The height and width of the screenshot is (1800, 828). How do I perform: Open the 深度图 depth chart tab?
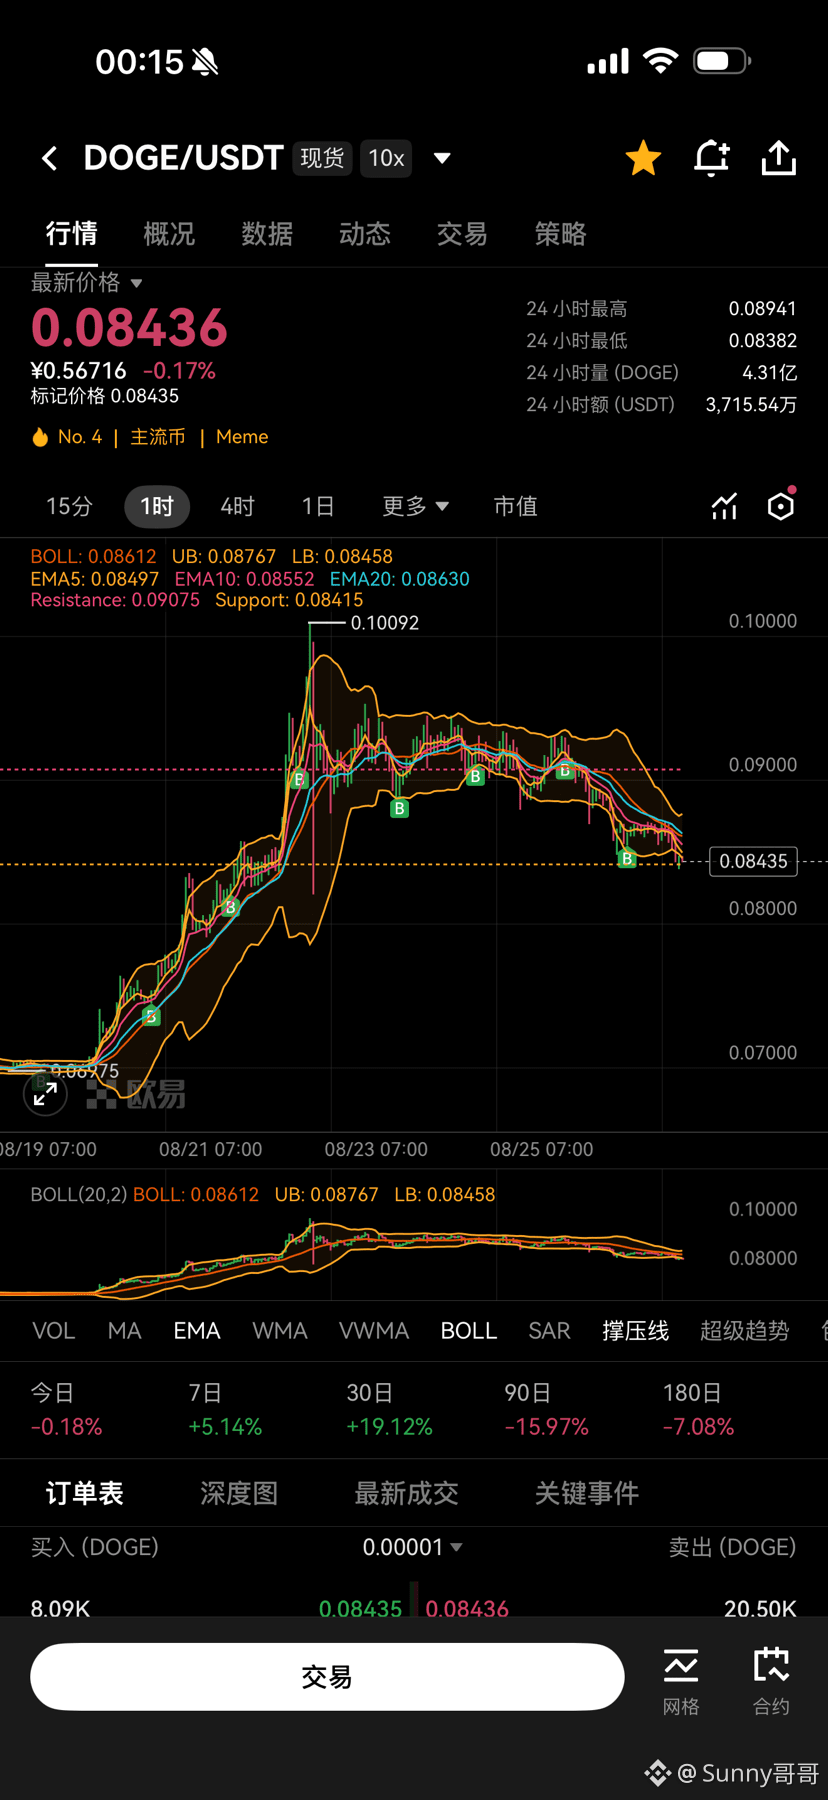coord(239,1494)
